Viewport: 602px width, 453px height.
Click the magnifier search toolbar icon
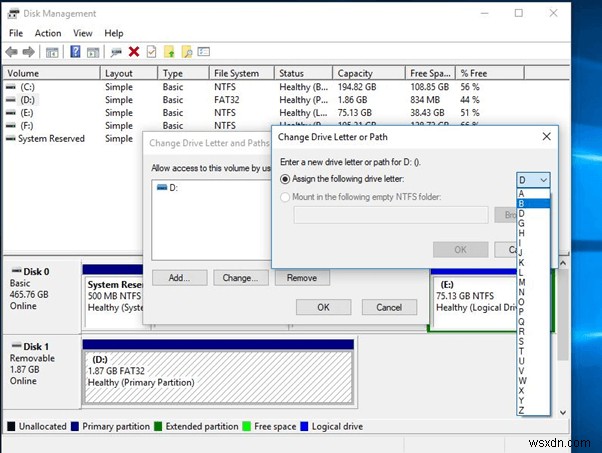click(x=187, y=51)
